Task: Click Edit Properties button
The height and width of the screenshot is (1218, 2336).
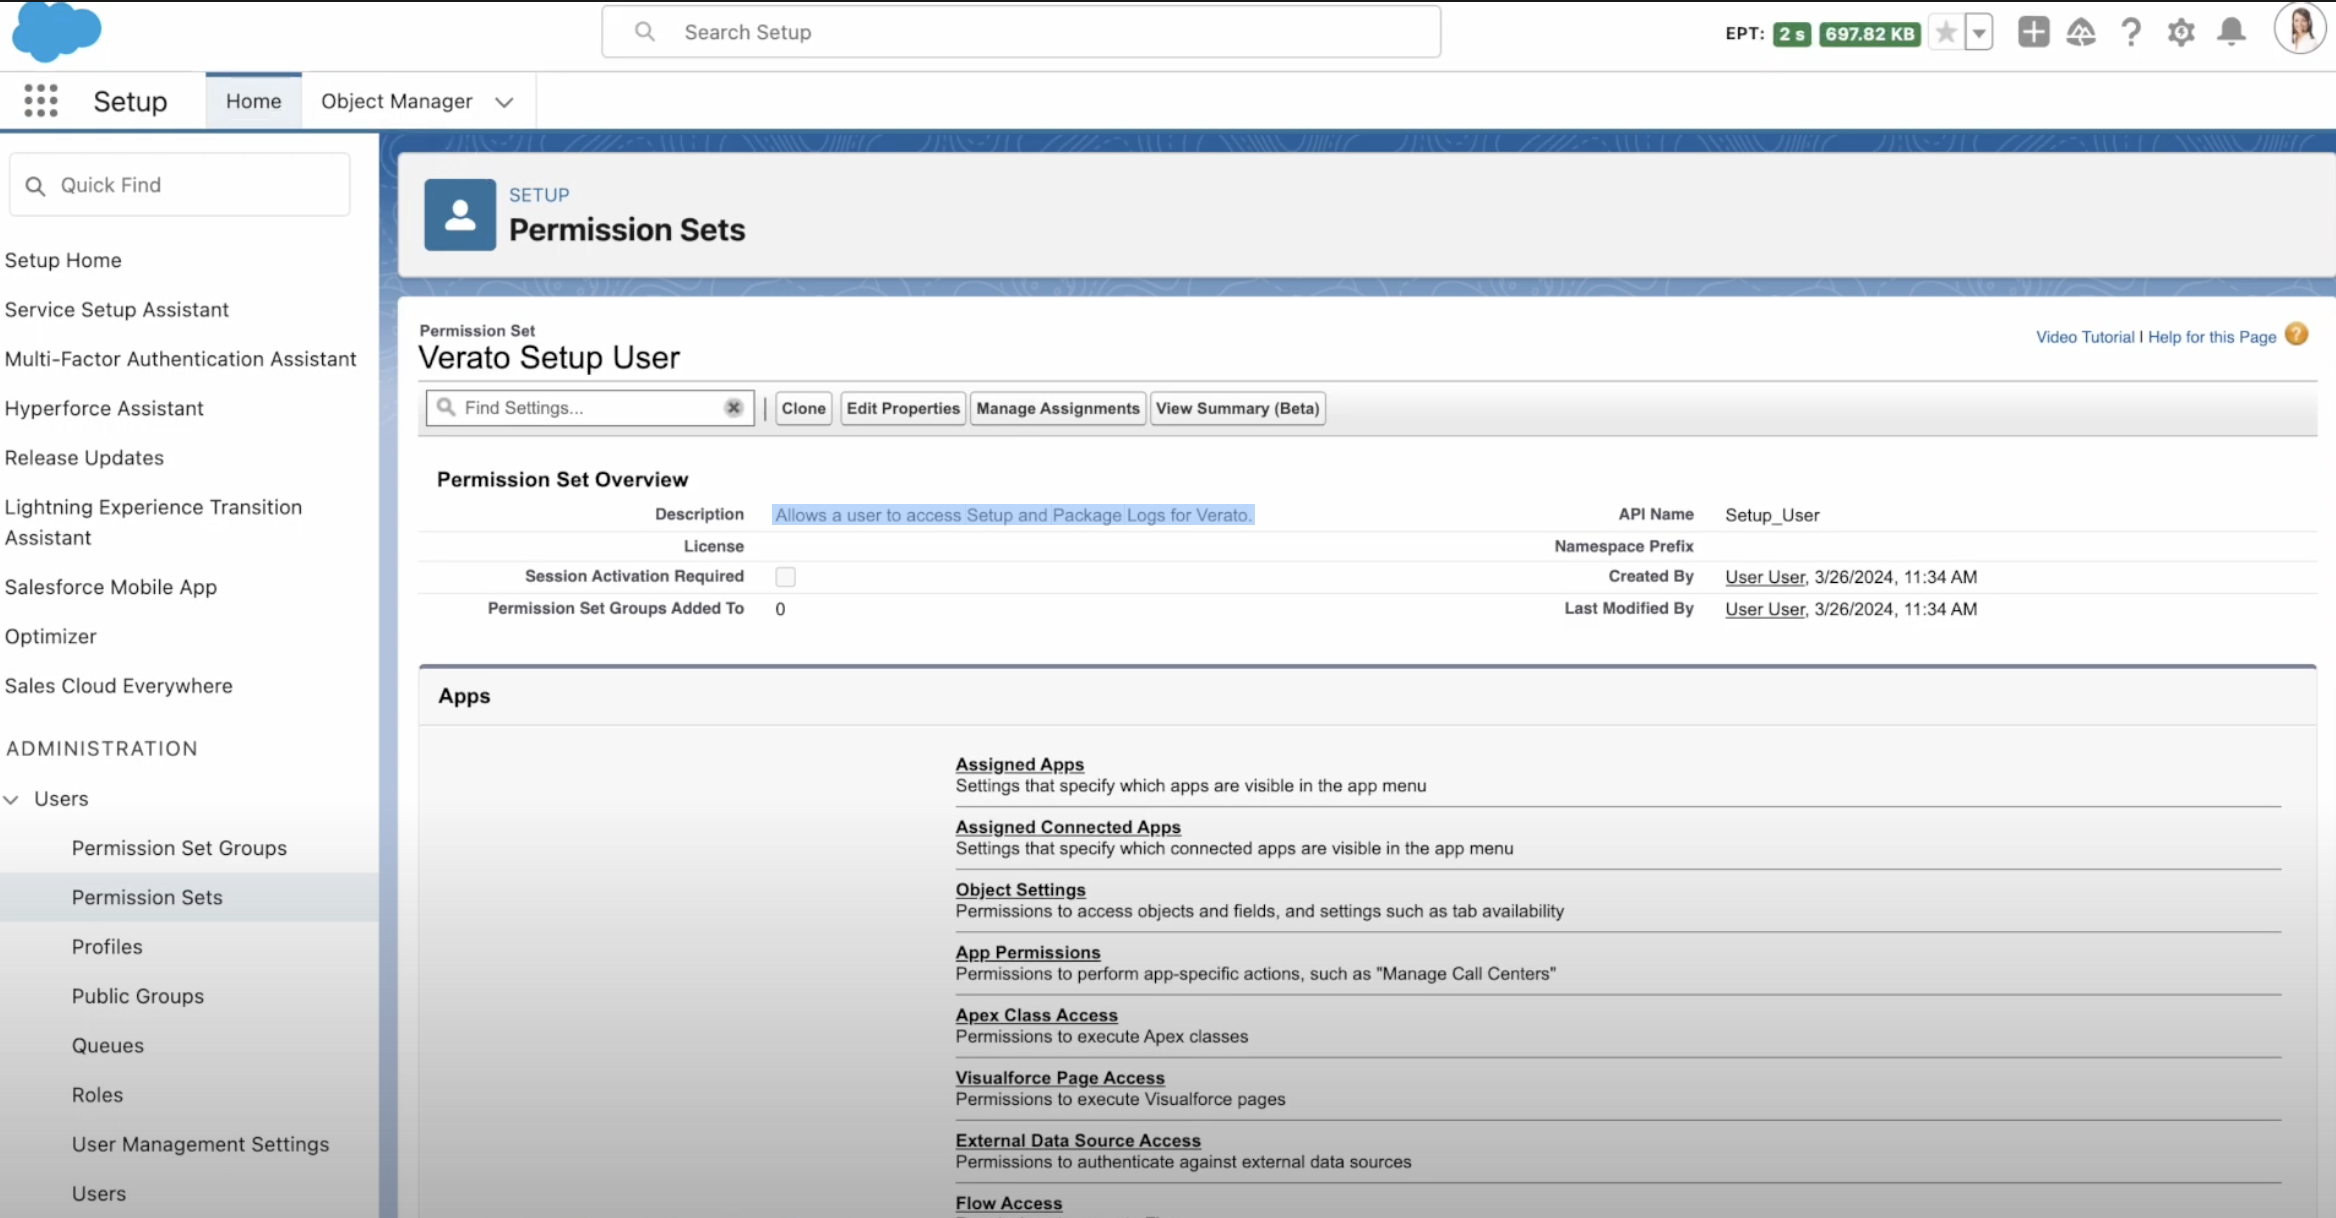Action: point(903,408)
